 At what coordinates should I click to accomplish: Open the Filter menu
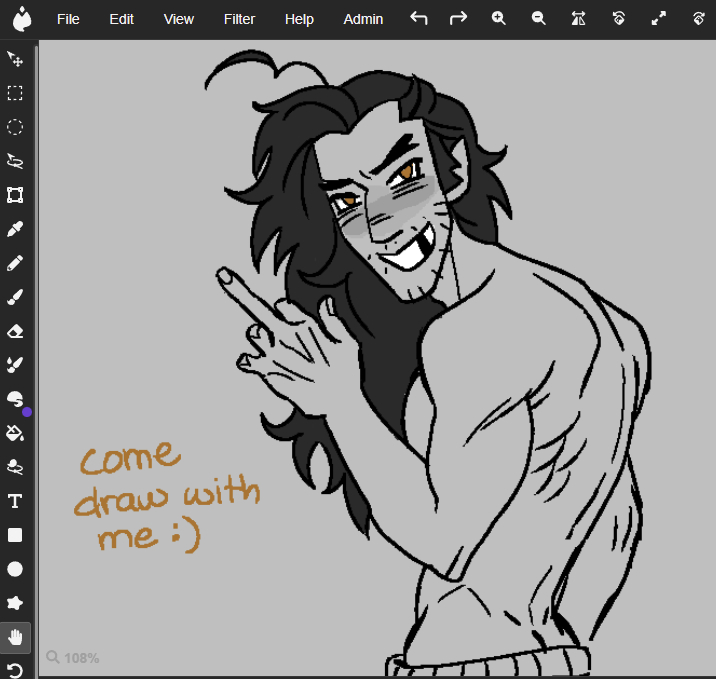click(239, 19)
